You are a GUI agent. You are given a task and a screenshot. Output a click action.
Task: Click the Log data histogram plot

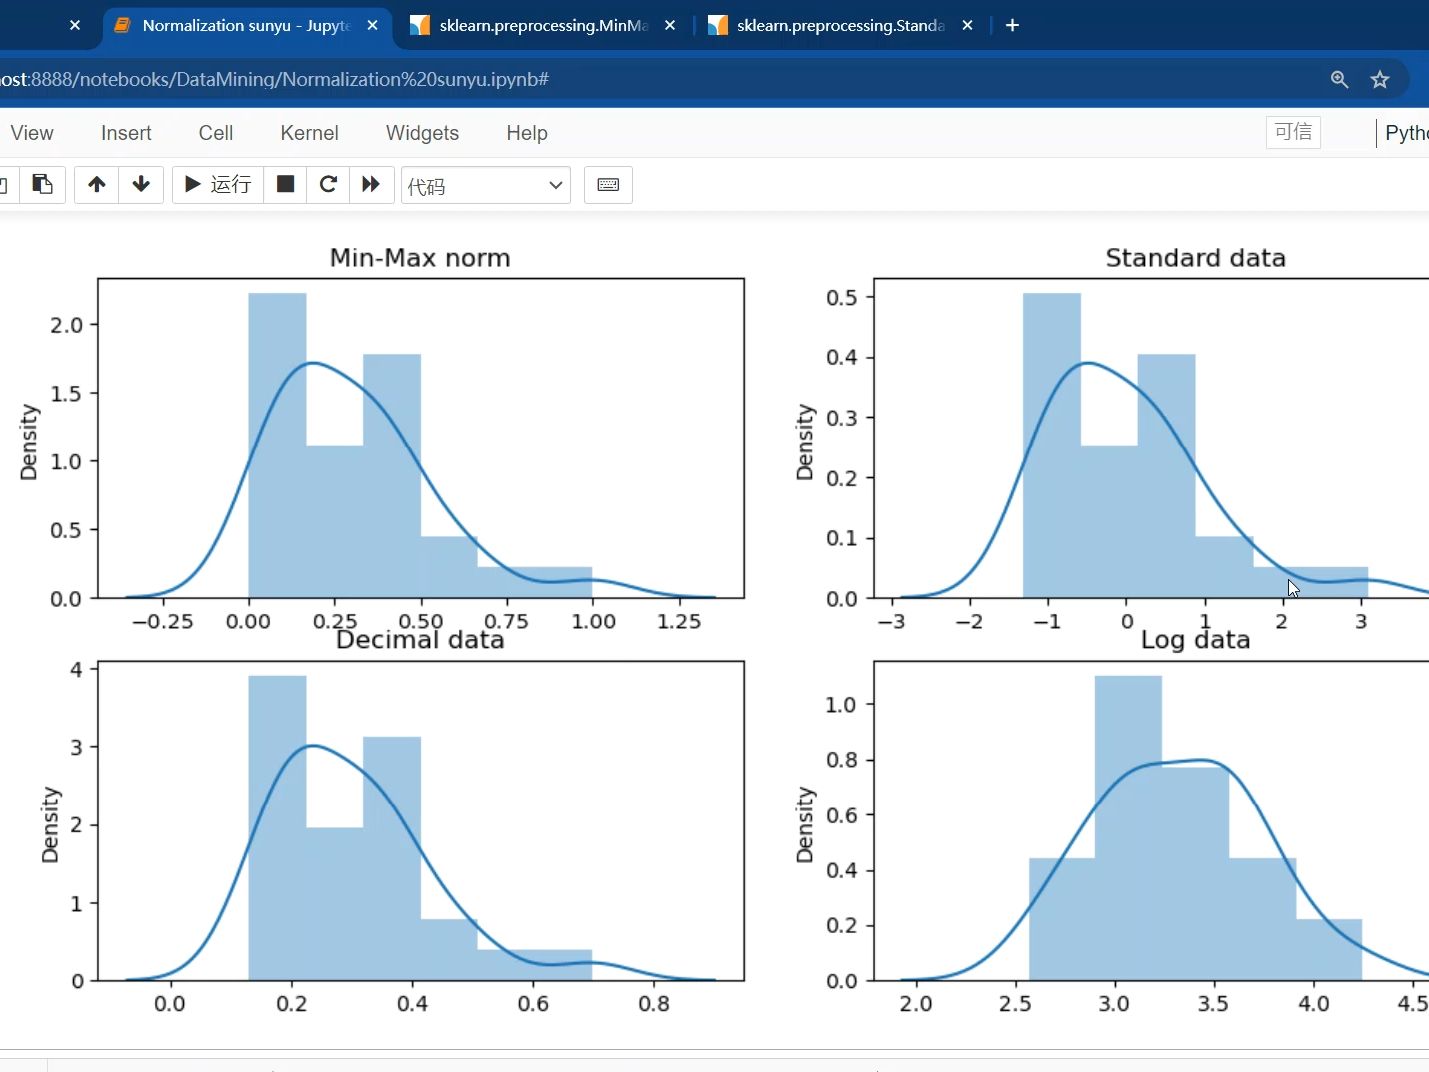click(x=1151, y=820)
